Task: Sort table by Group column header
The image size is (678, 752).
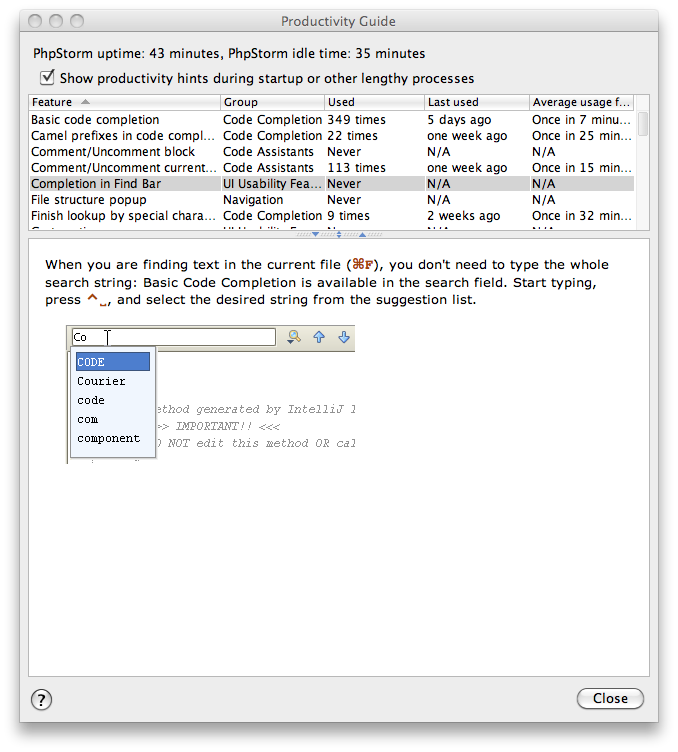Action: pyautogui.click(x=272, y=102)
